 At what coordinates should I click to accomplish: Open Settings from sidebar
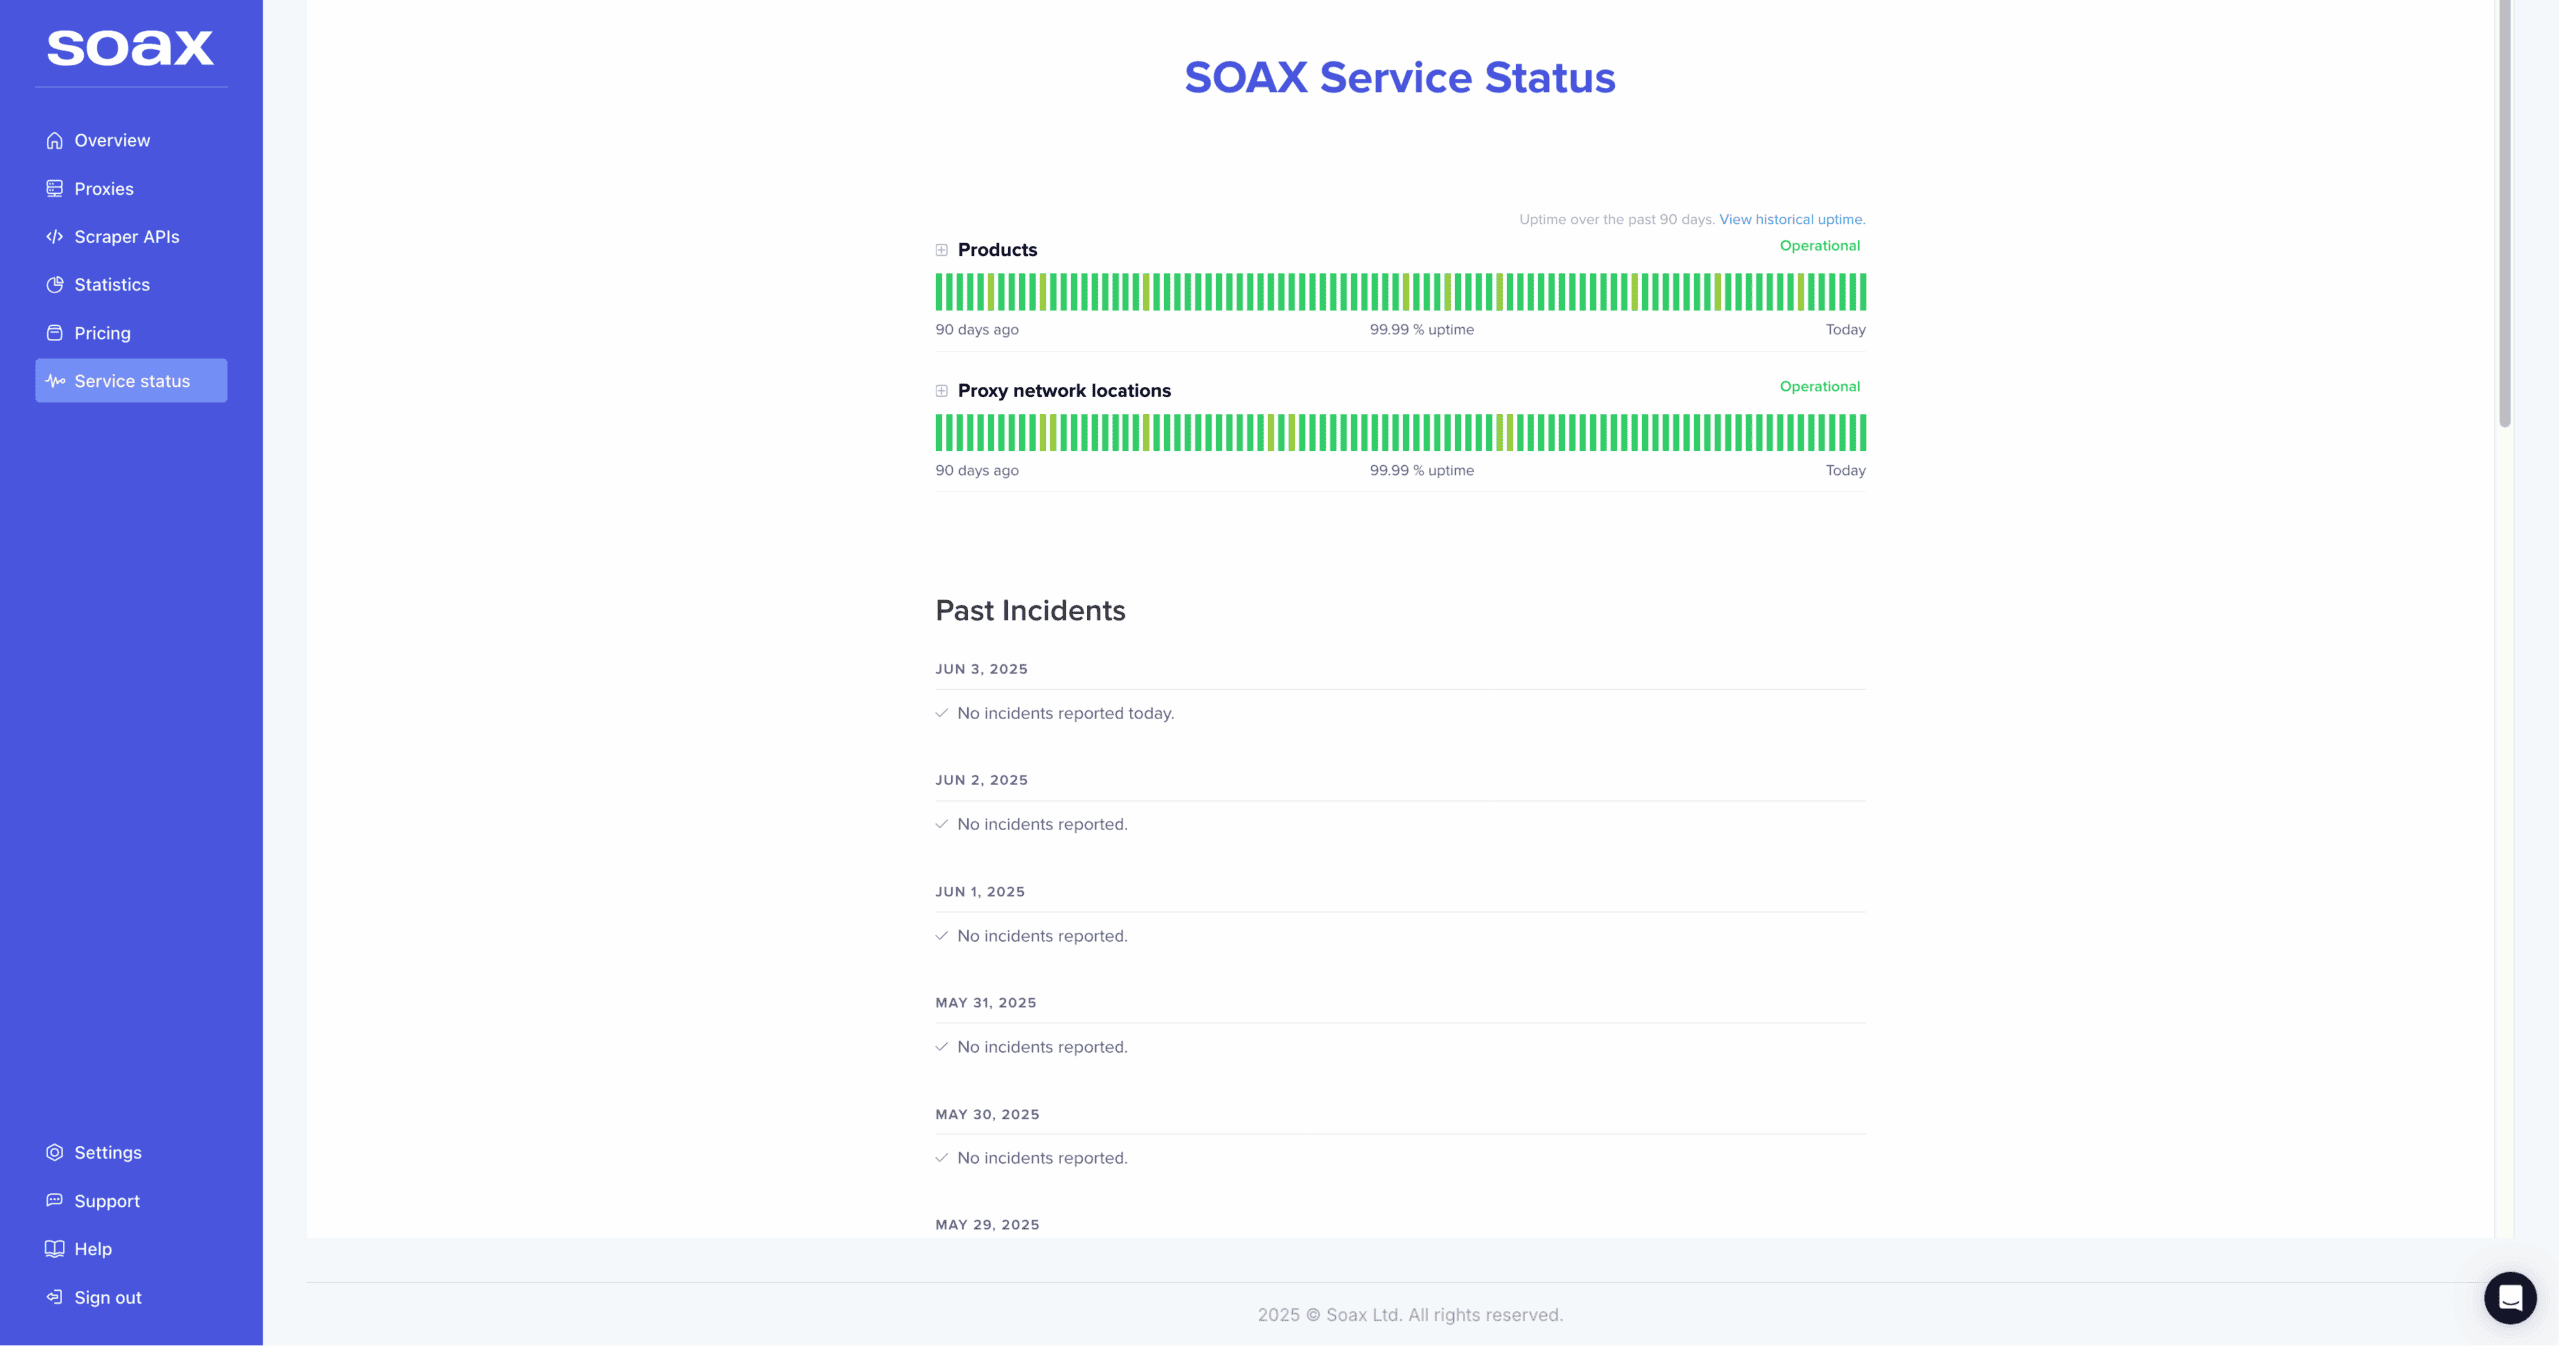coord(131,1152)
